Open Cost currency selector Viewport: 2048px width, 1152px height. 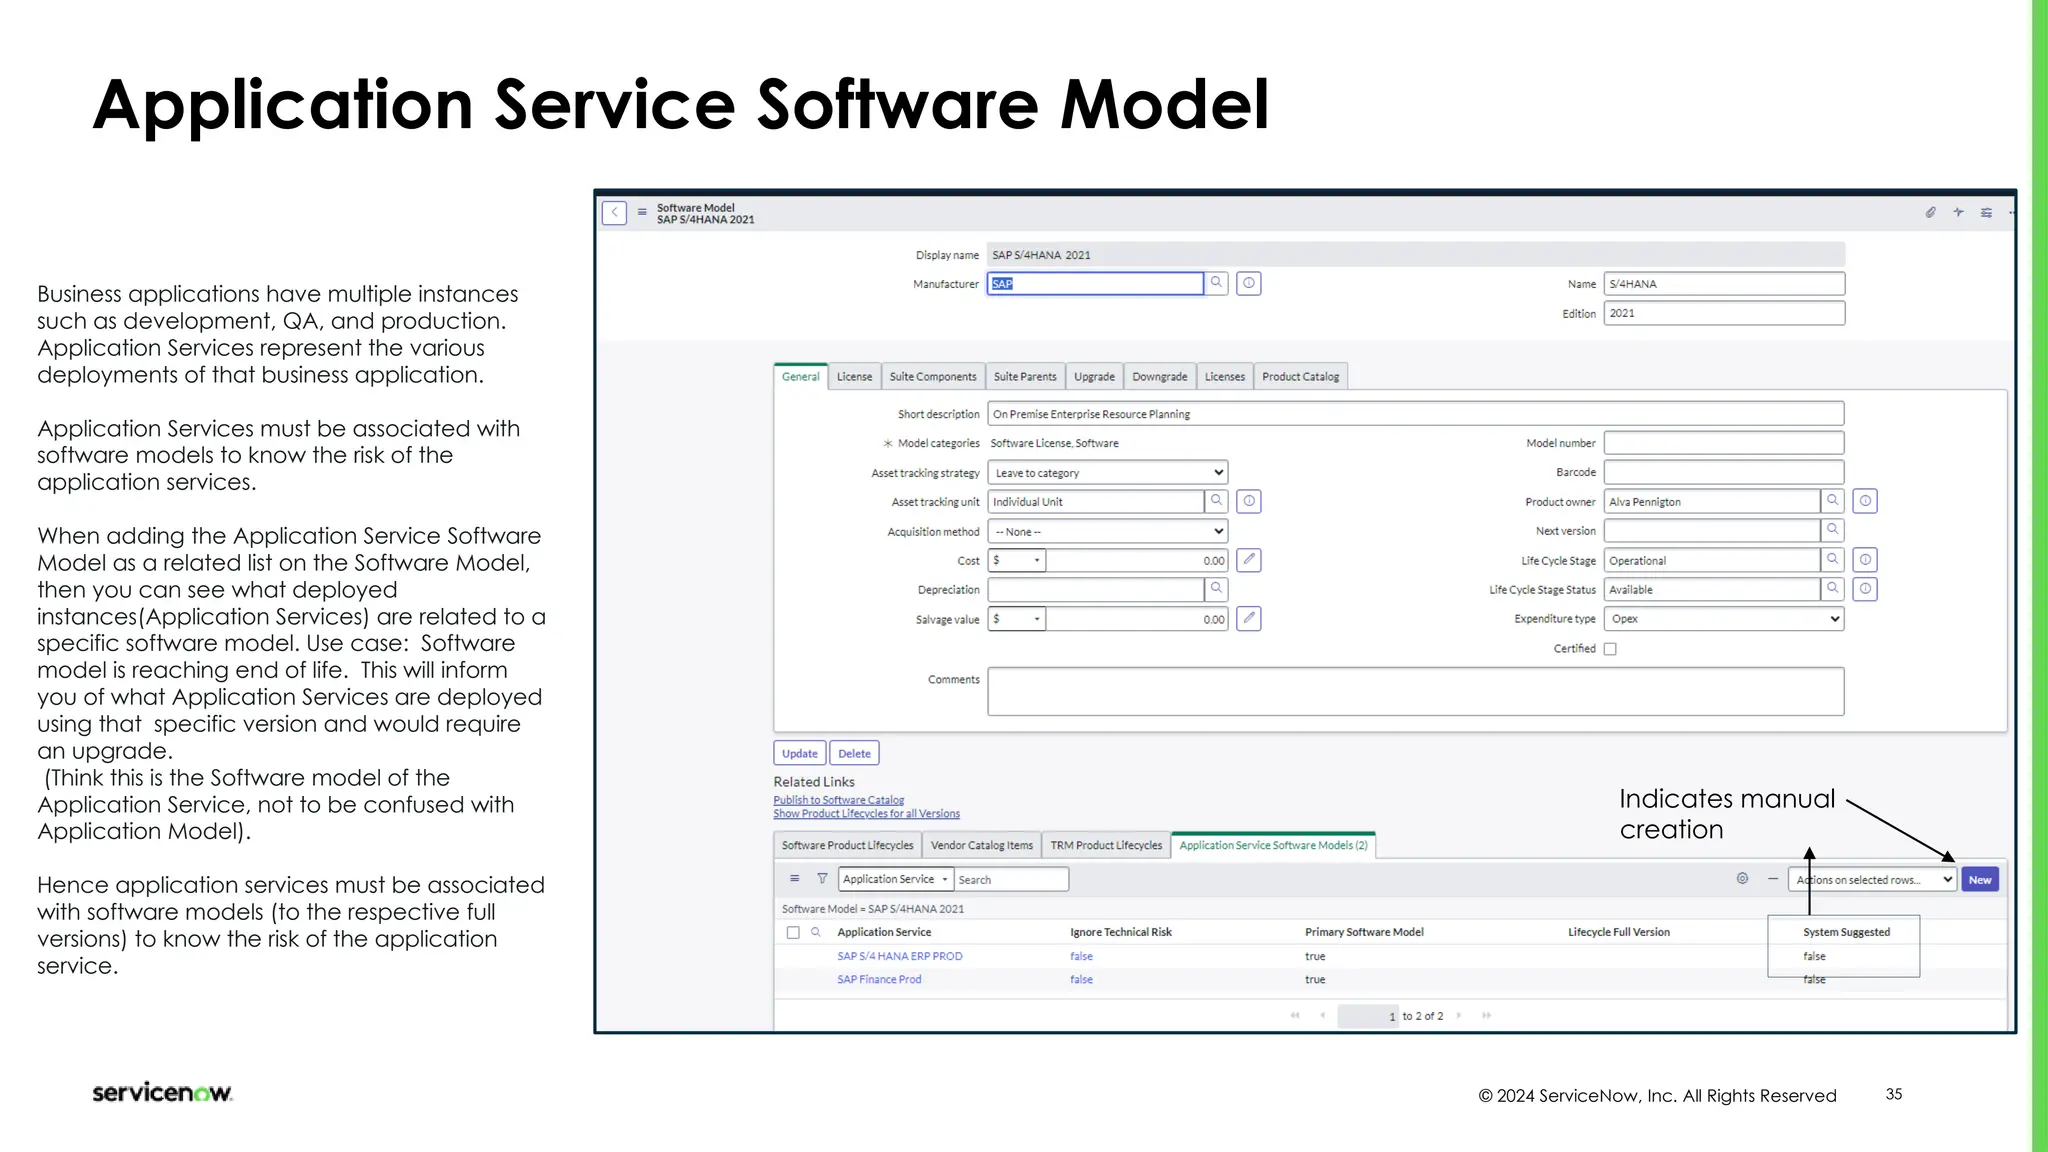click(1017, 560)
